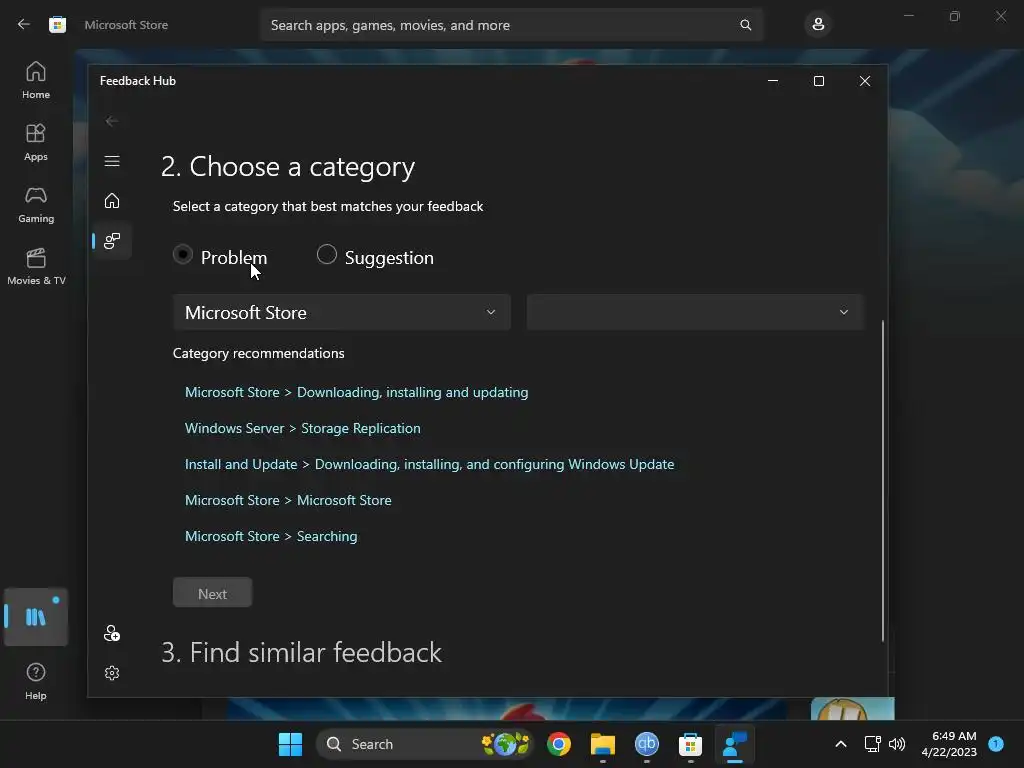Choose Microsoft Store > Downloading, installing and updating

pos(357,392)
